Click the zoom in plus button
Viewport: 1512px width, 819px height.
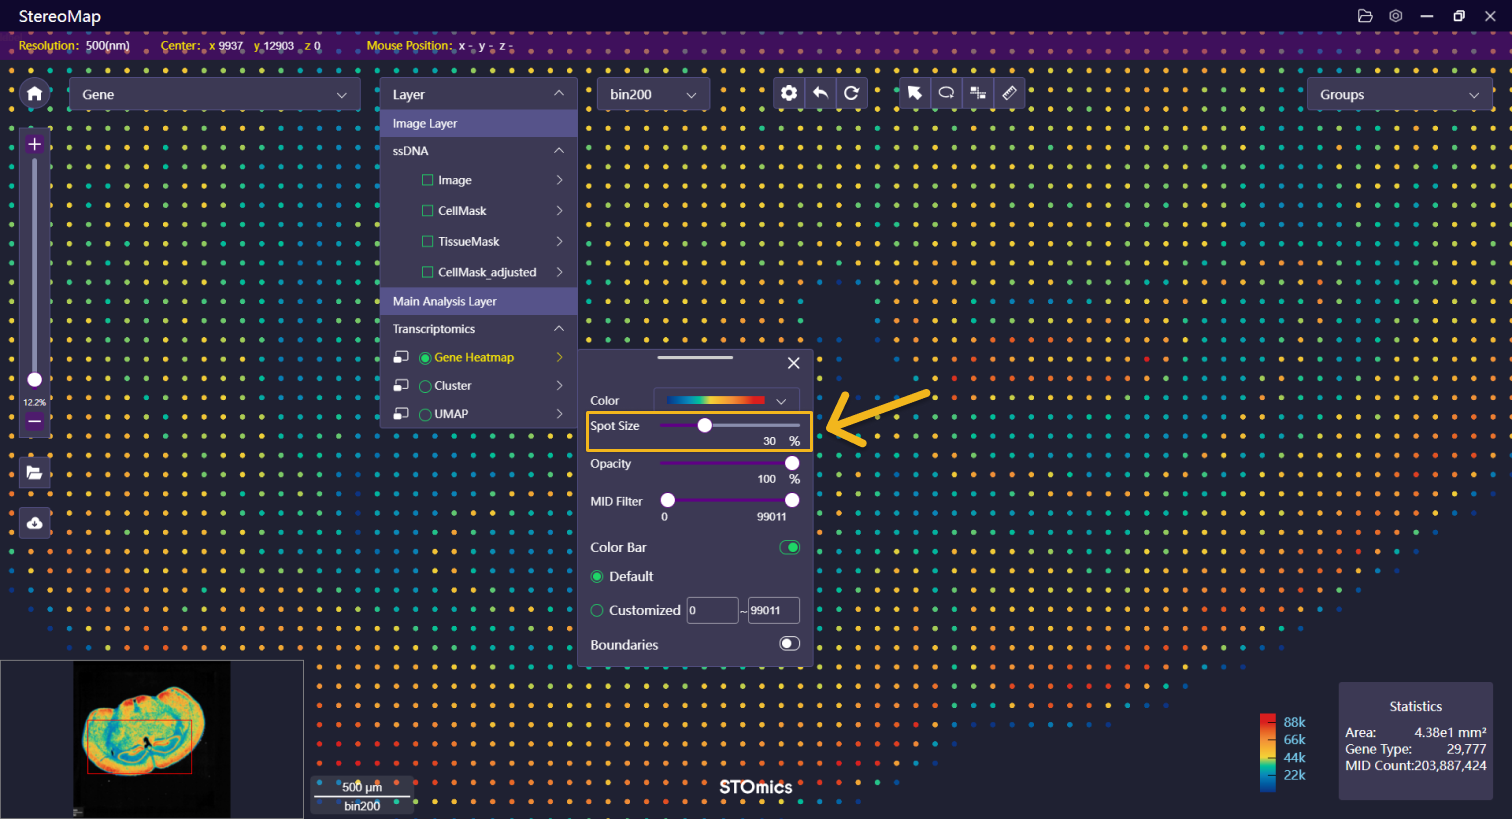coord(34,145)
